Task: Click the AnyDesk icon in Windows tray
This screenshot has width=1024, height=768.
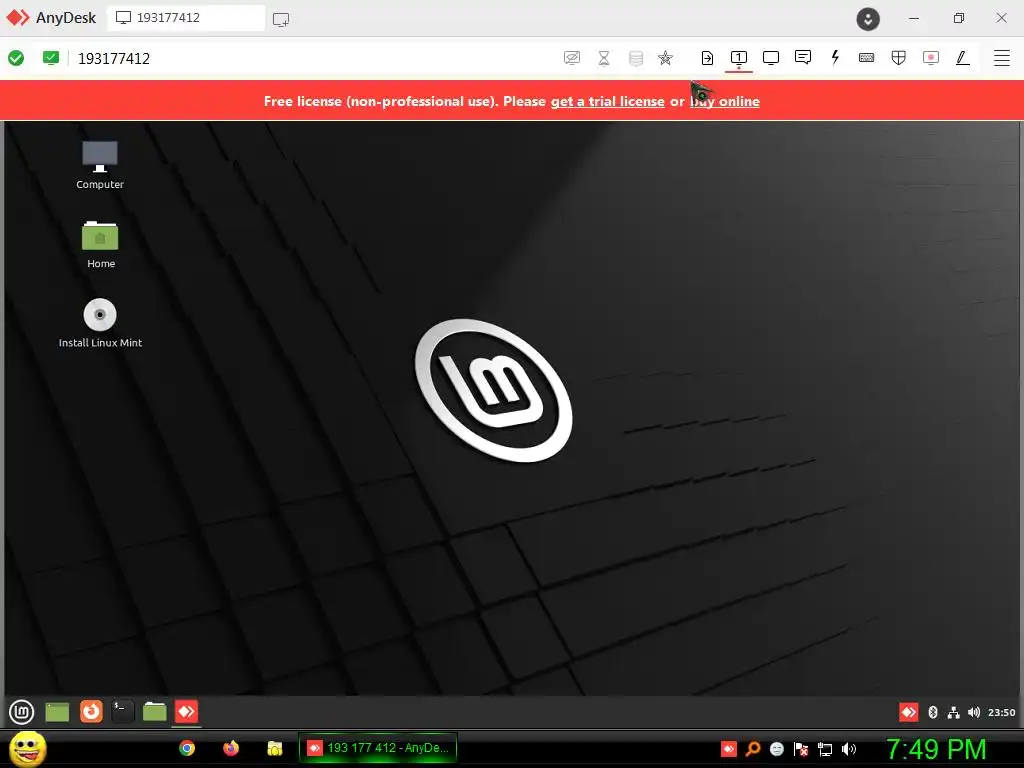Action: coord(729,749)
